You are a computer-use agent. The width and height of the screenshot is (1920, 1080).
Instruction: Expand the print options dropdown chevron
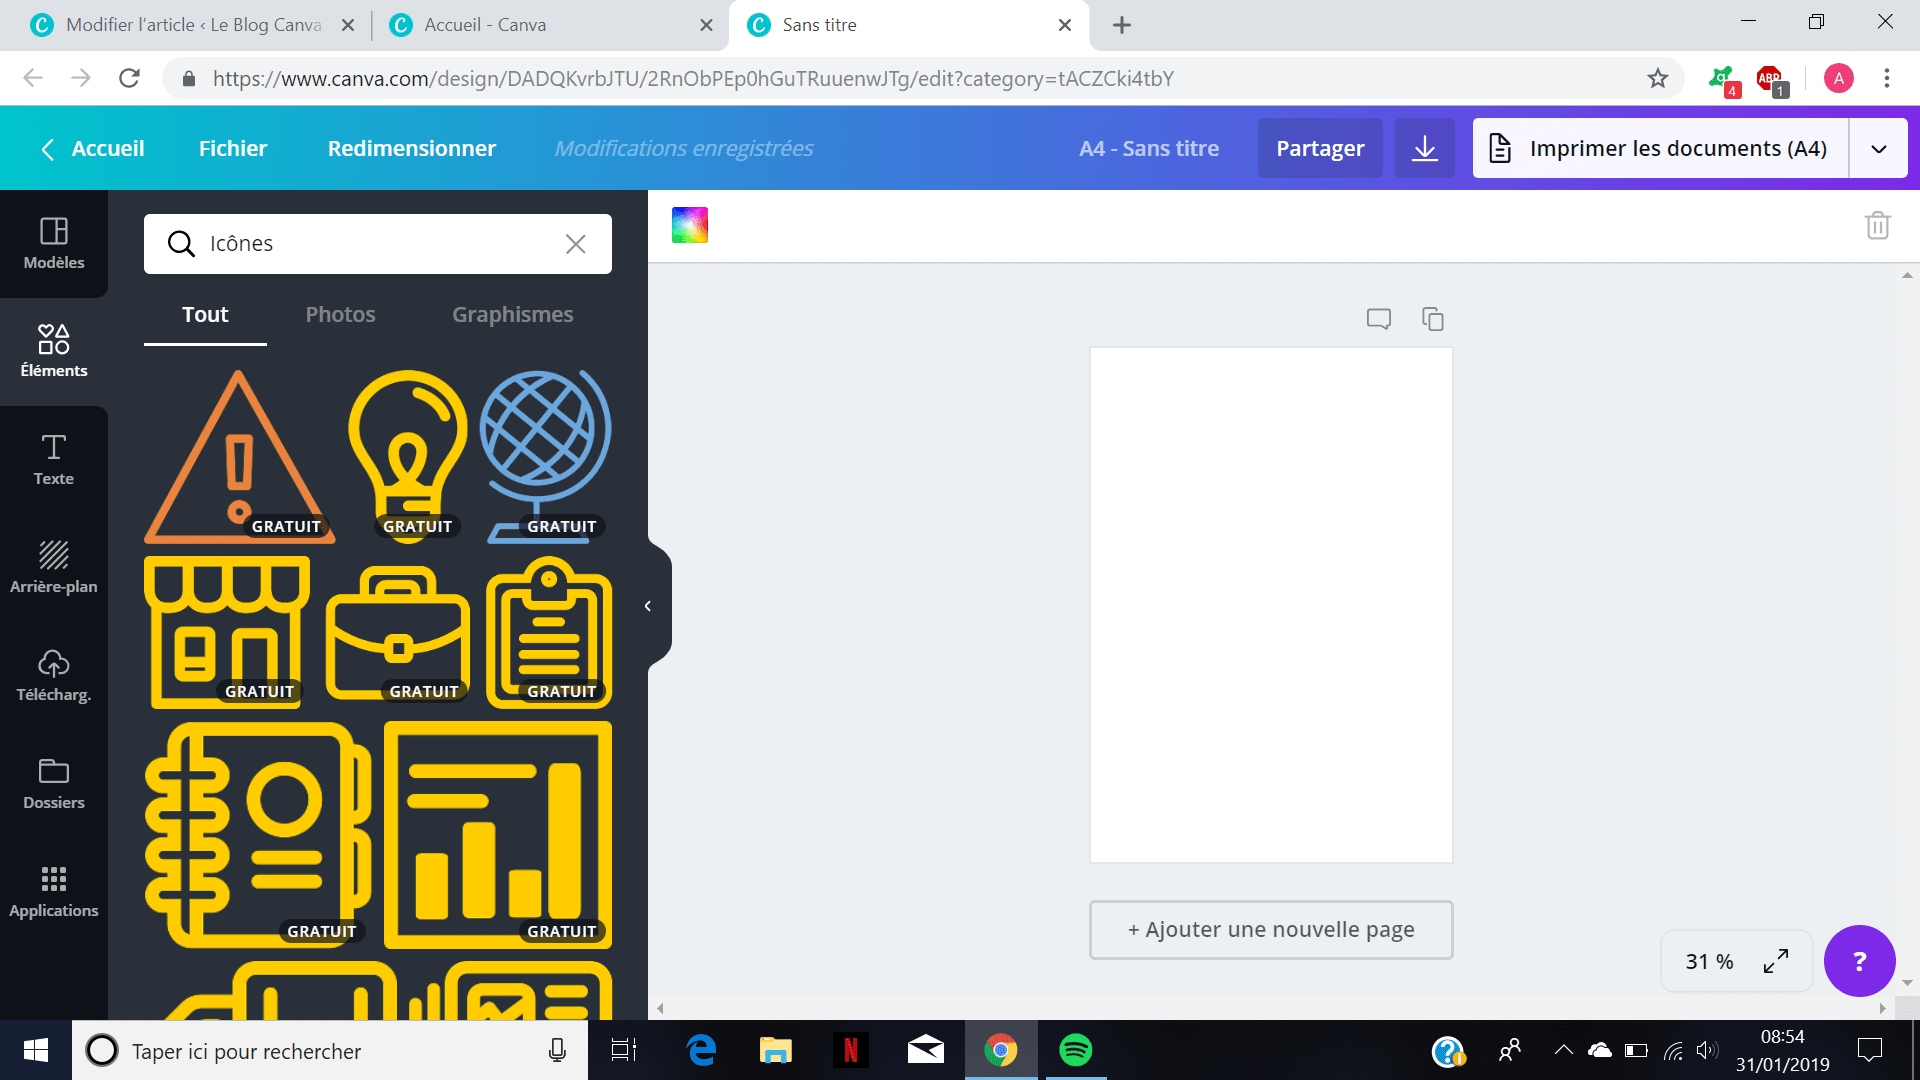[1878, 148]
